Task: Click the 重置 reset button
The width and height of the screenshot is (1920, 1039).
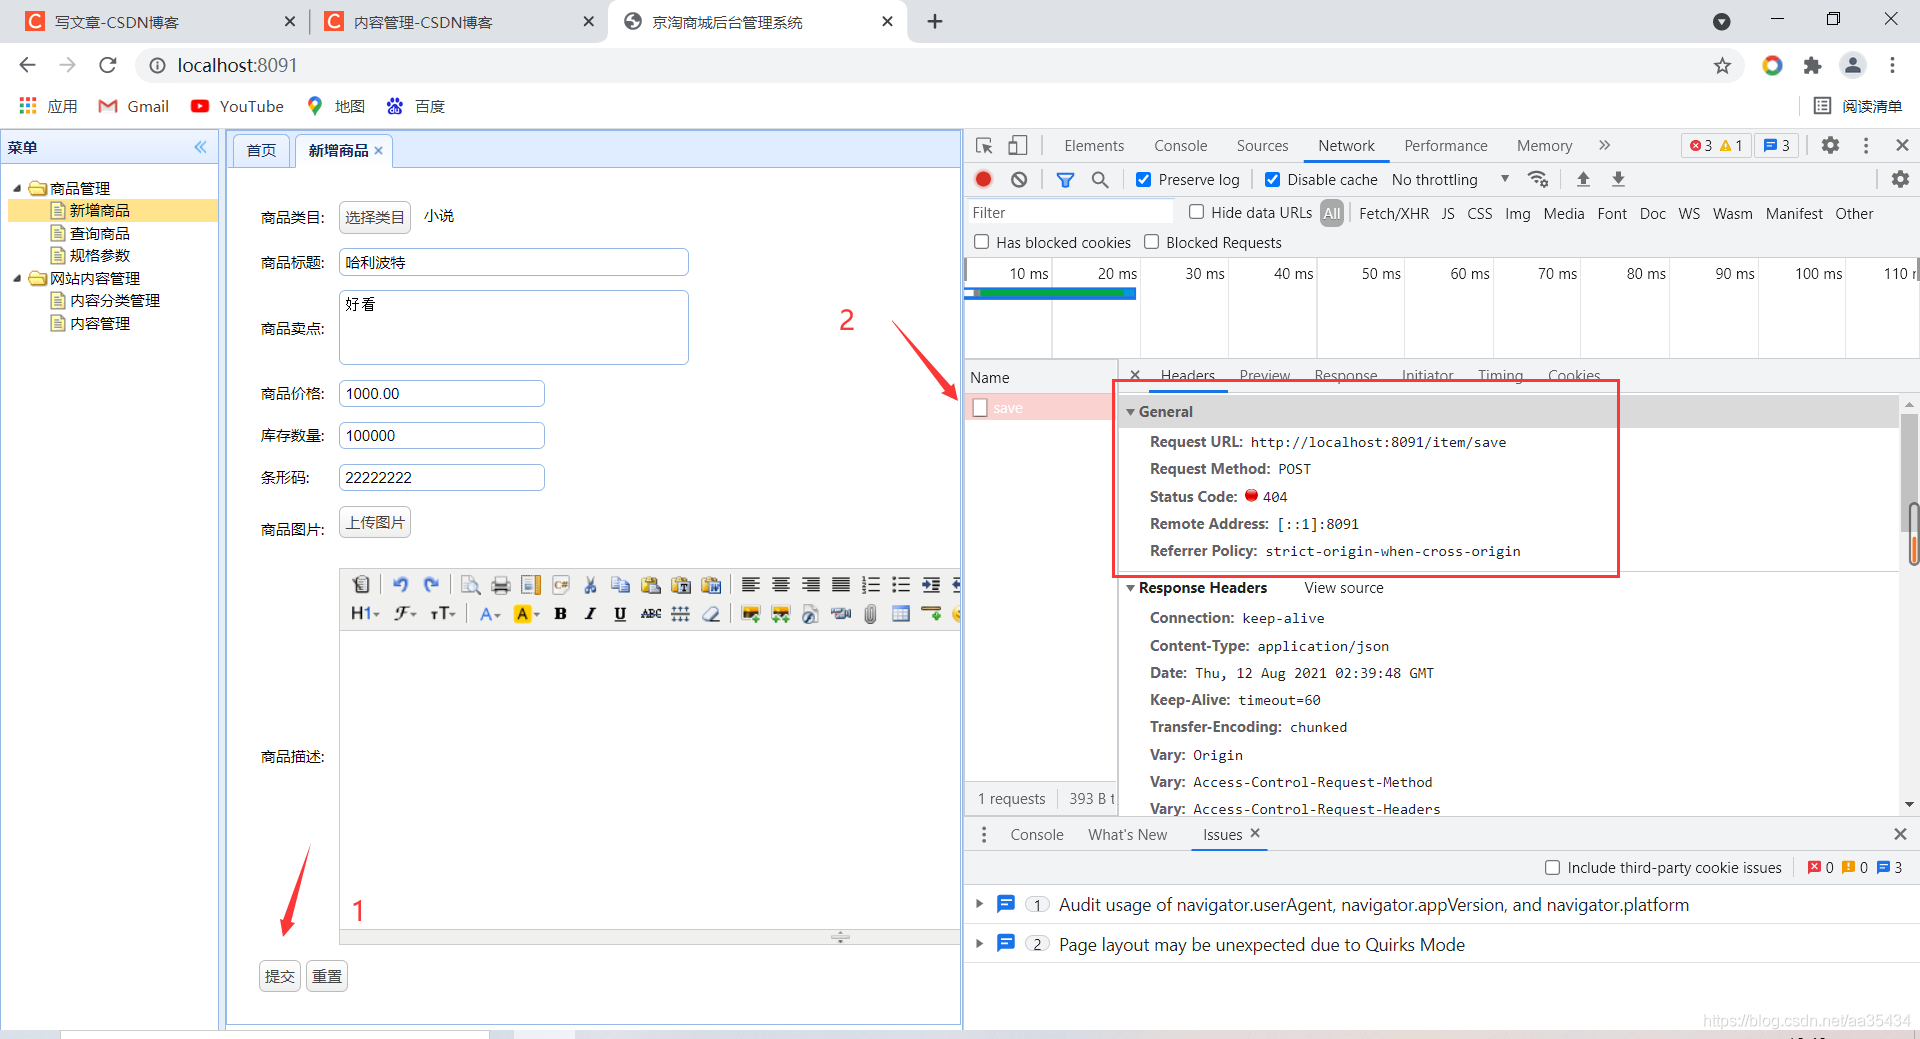Action: [327, 976]
